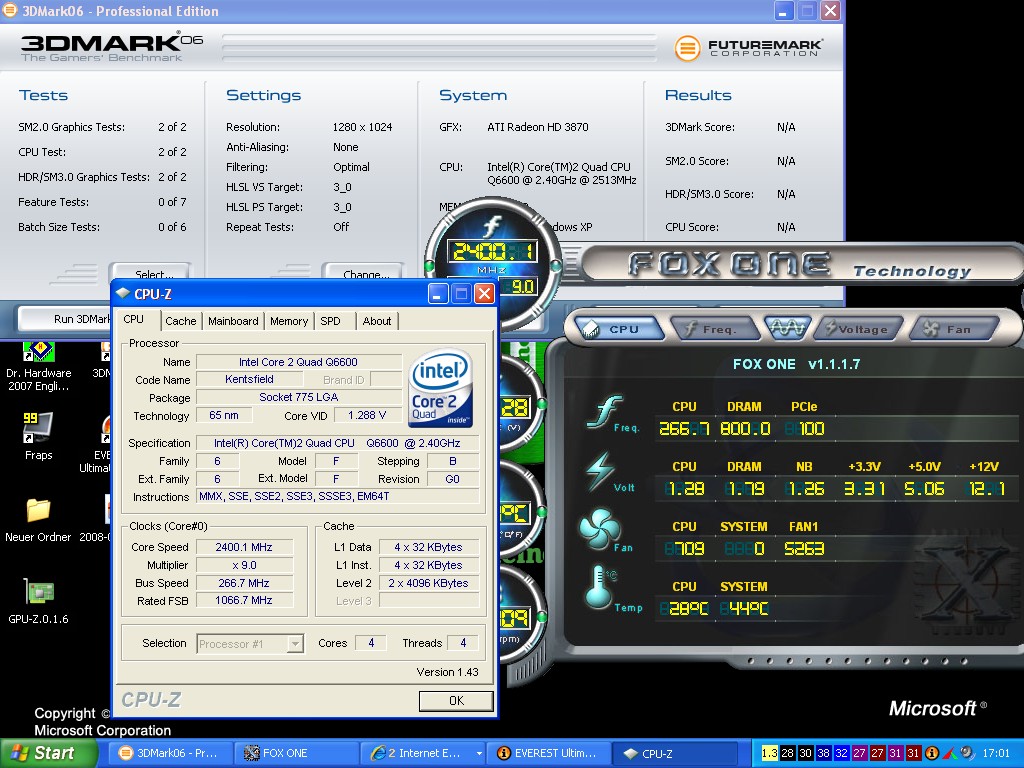Open the Neuer Ordner folder icon

[x=38, y=519]
